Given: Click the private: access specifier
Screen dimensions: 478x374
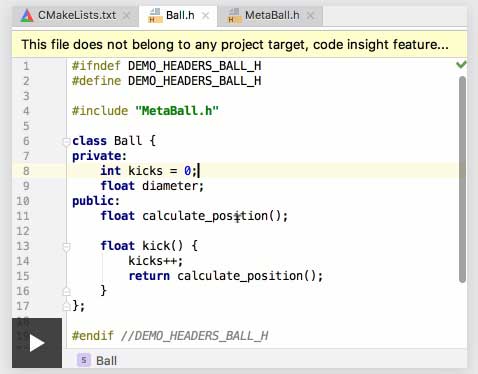Looking at the screenshot, I should point(99,156).
